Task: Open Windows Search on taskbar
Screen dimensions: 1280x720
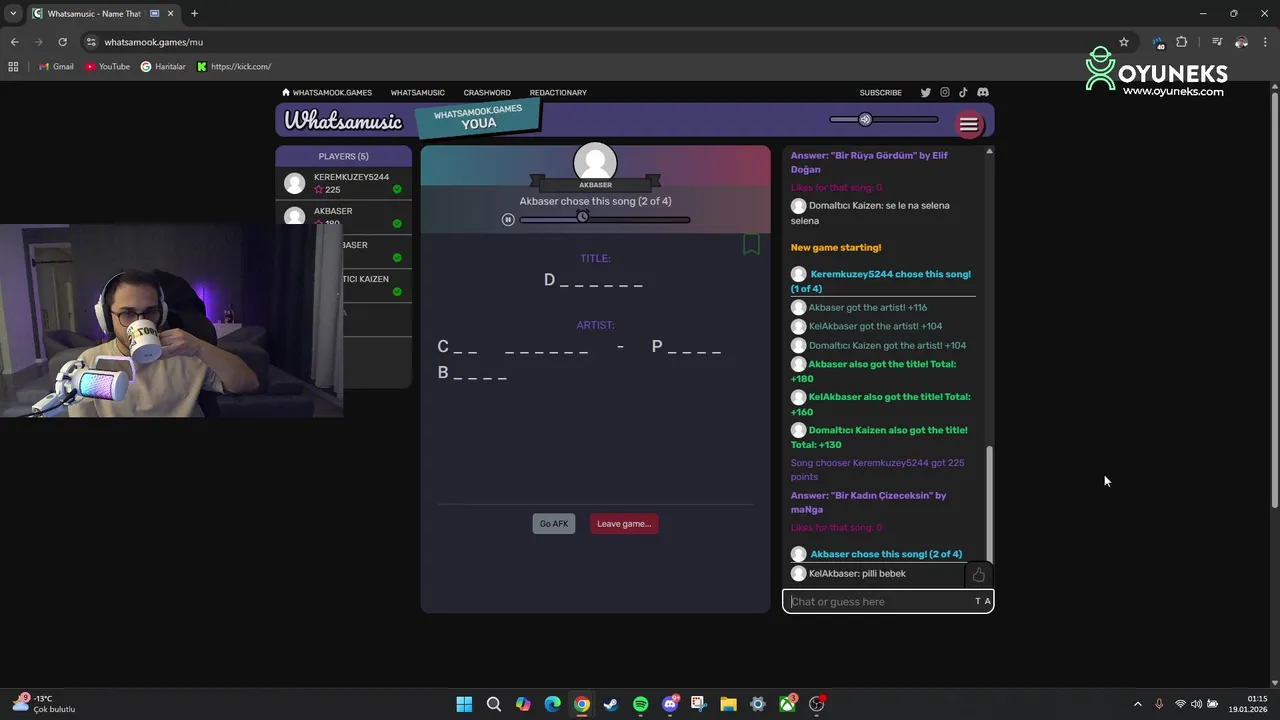Action: [x=494, y=704]
